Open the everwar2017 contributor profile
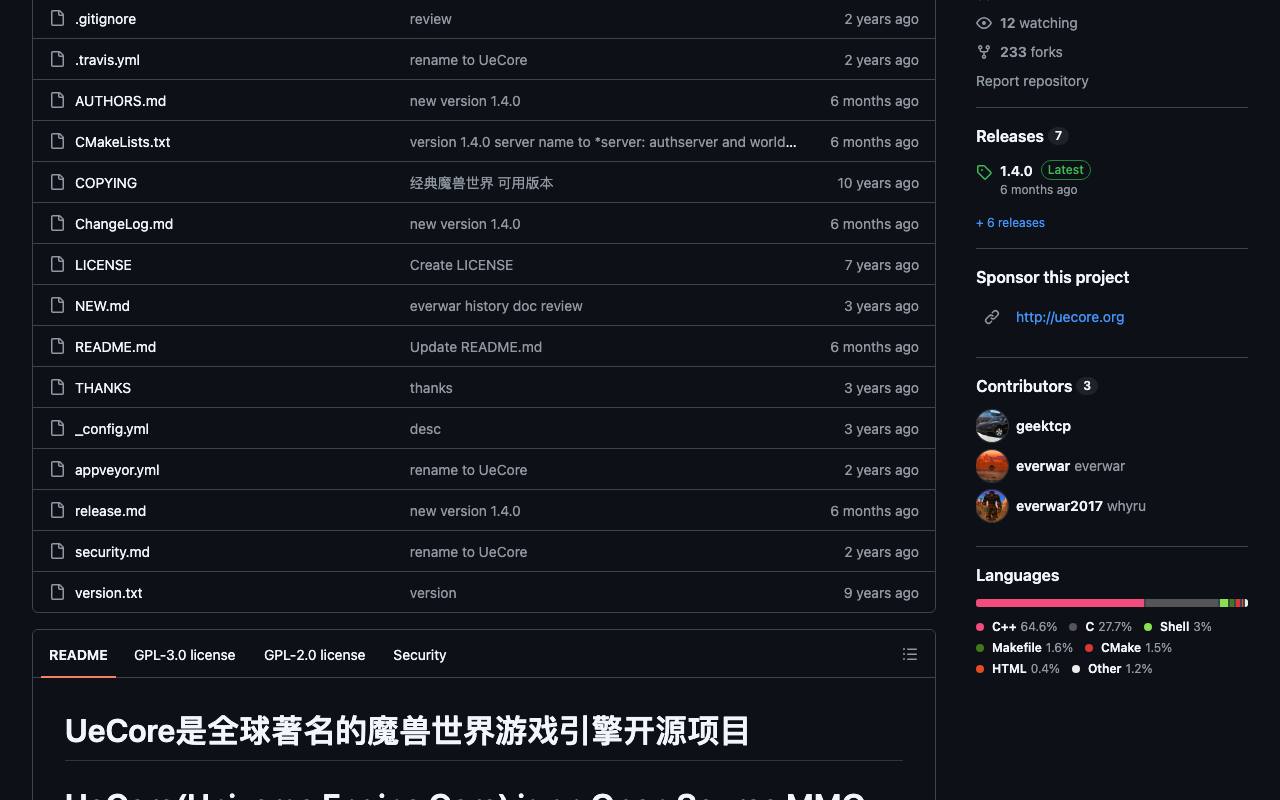This screenshot has height=800, width=1280. coord(1059,506)
